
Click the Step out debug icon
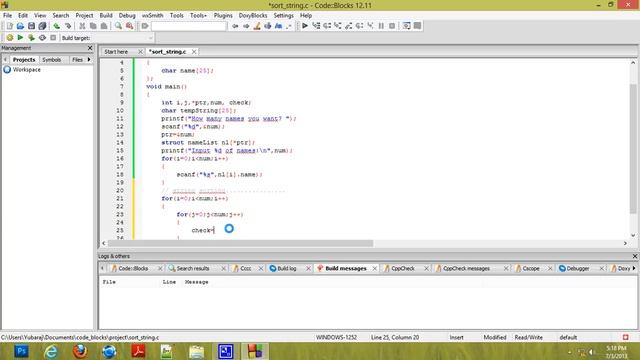[349, 26]
